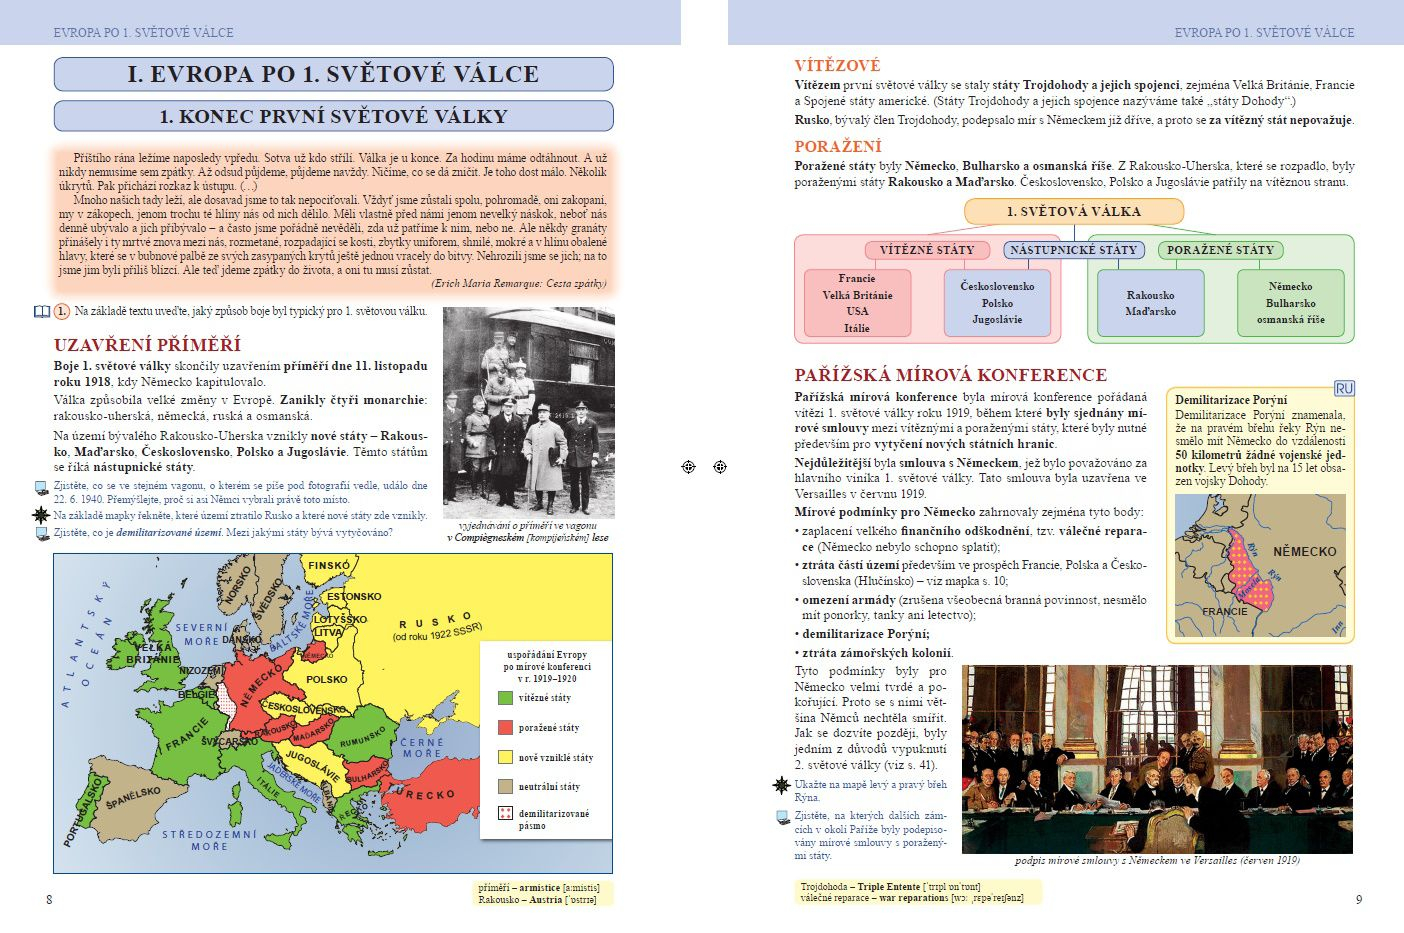Viewport: 1404px width, 933px height.
Task: Click the 'Rakousko – Austria' vocabulary entry
Action: [537, 900]
